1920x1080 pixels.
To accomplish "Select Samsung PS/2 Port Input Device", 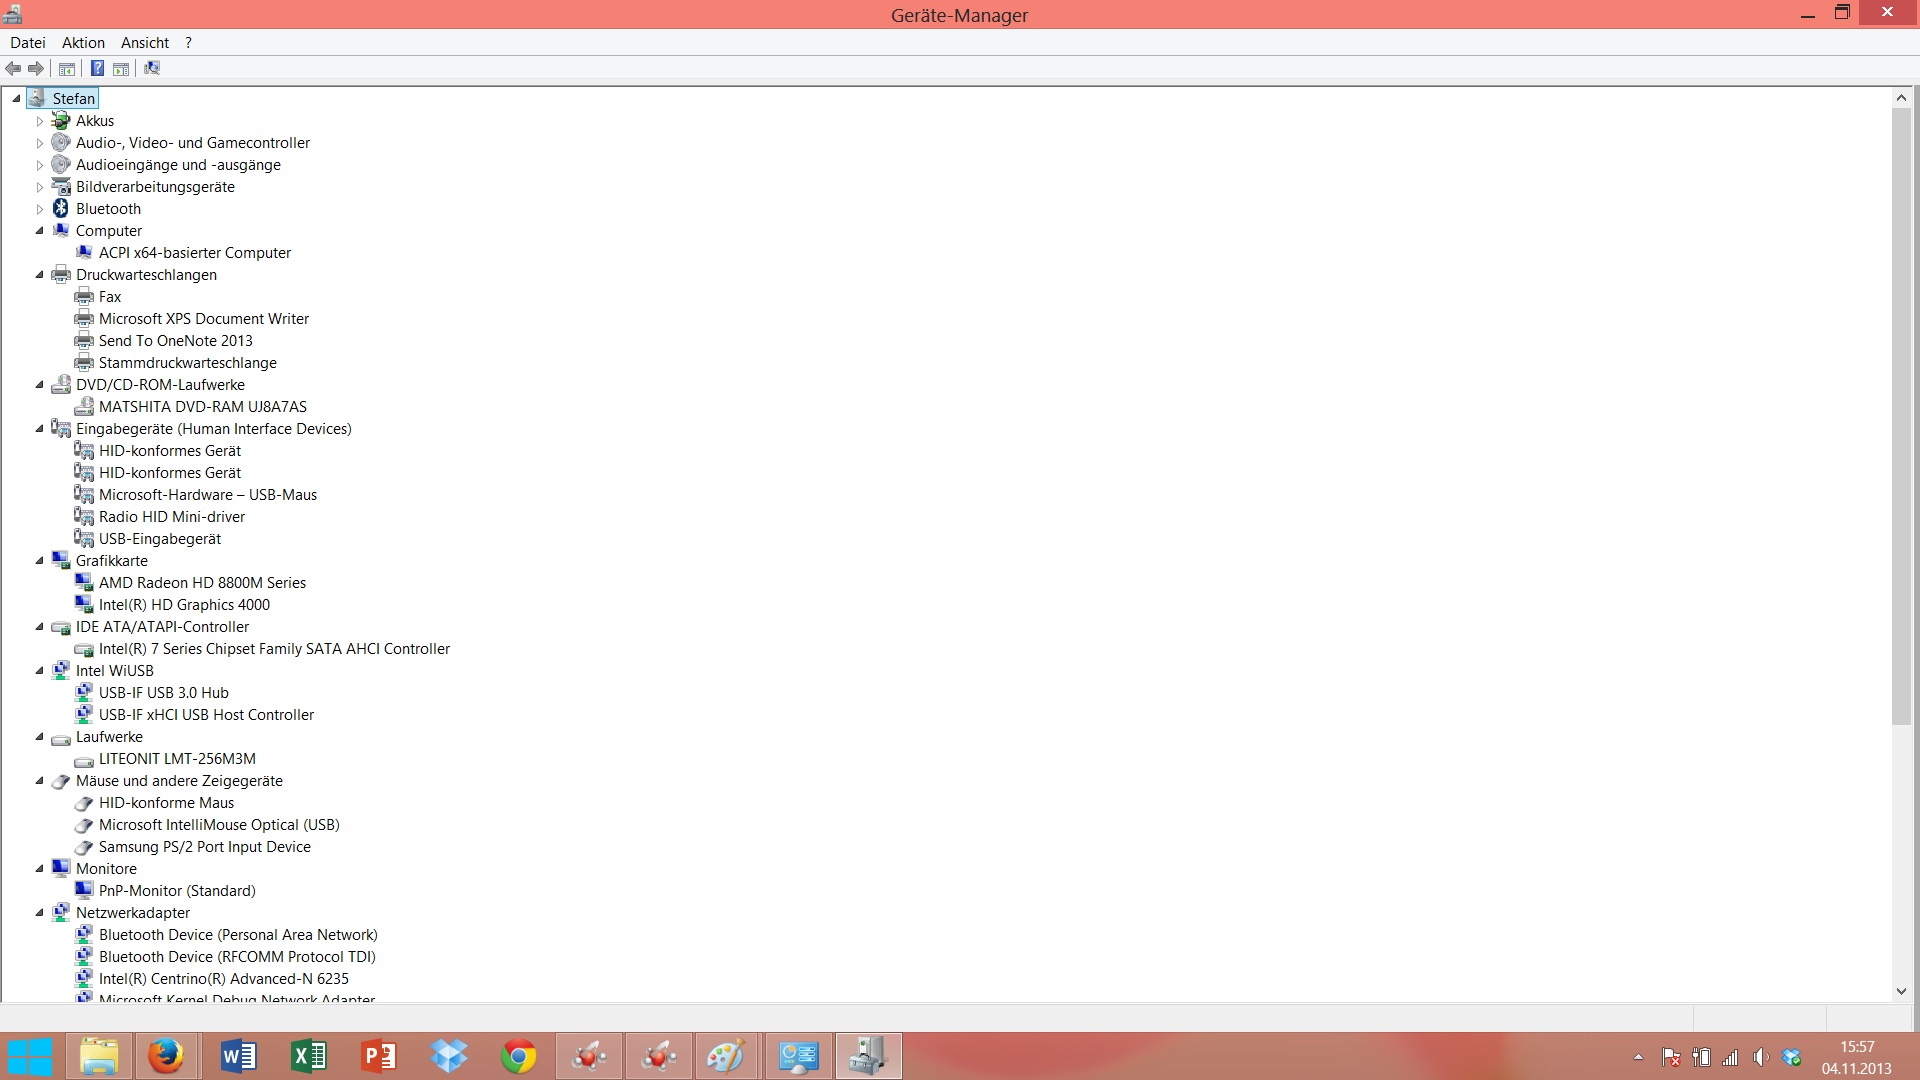I will [x=205, y=847].
